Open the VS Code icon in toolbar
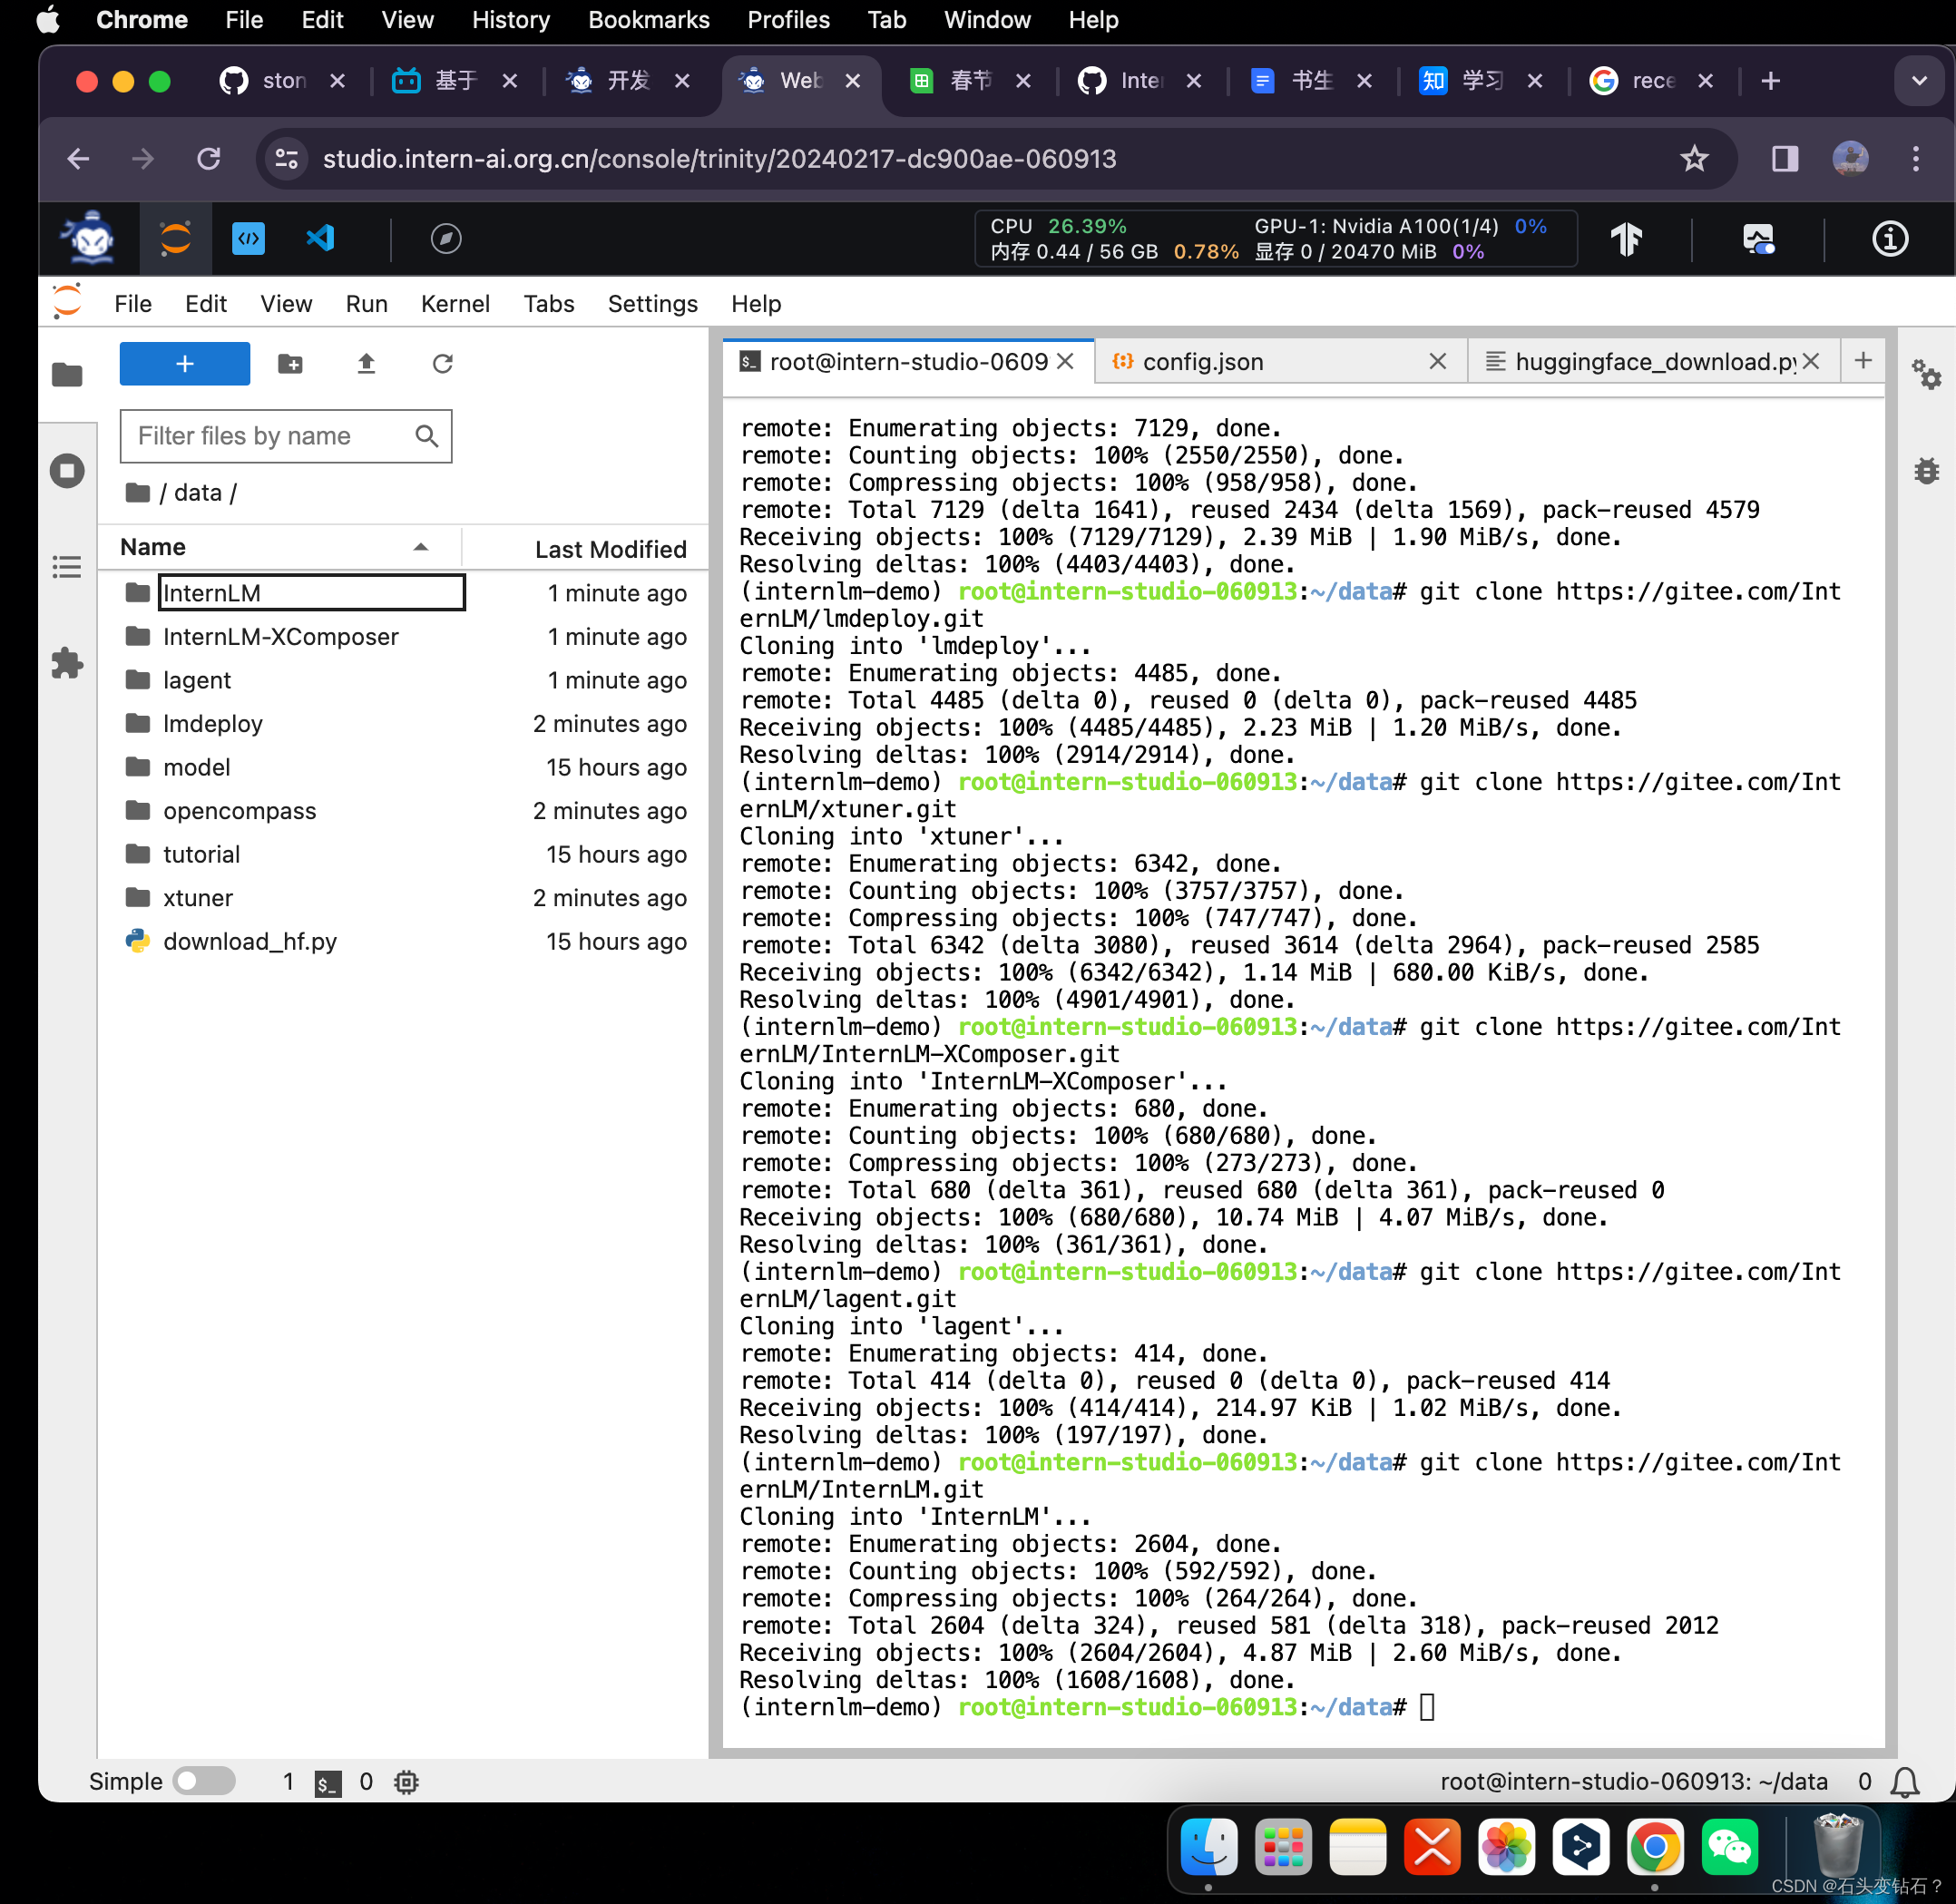This screenshot has height=1904, width=1956. (x=320, y=238)
